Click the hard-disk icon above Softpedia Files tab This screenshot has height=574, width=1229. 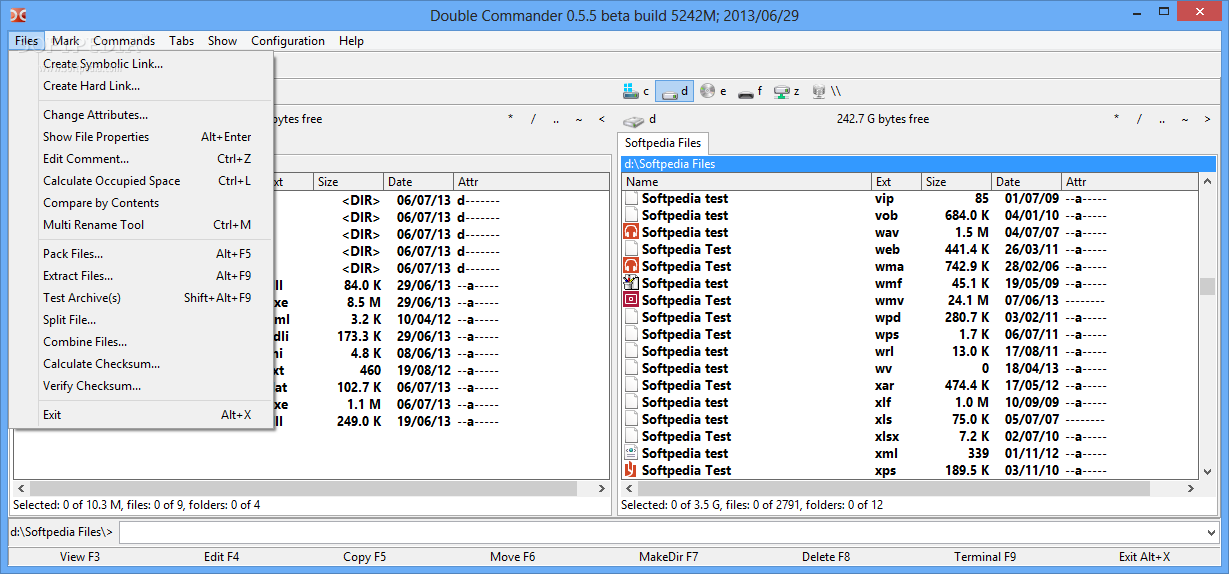[633, 119]
